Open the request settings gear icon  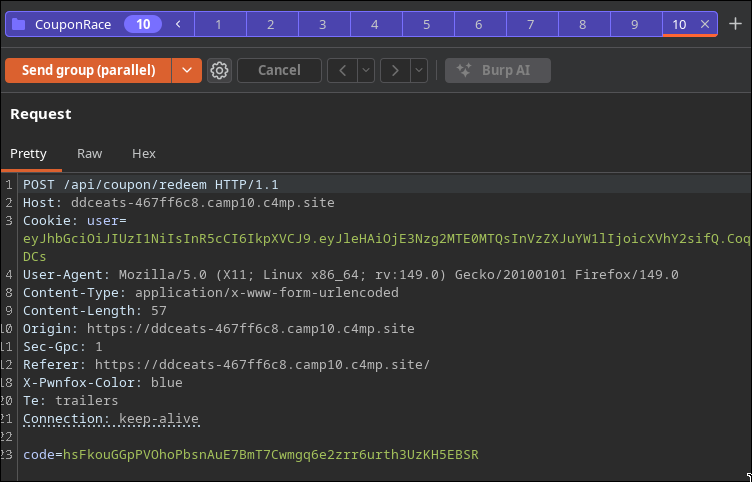[x=219, y=71]
